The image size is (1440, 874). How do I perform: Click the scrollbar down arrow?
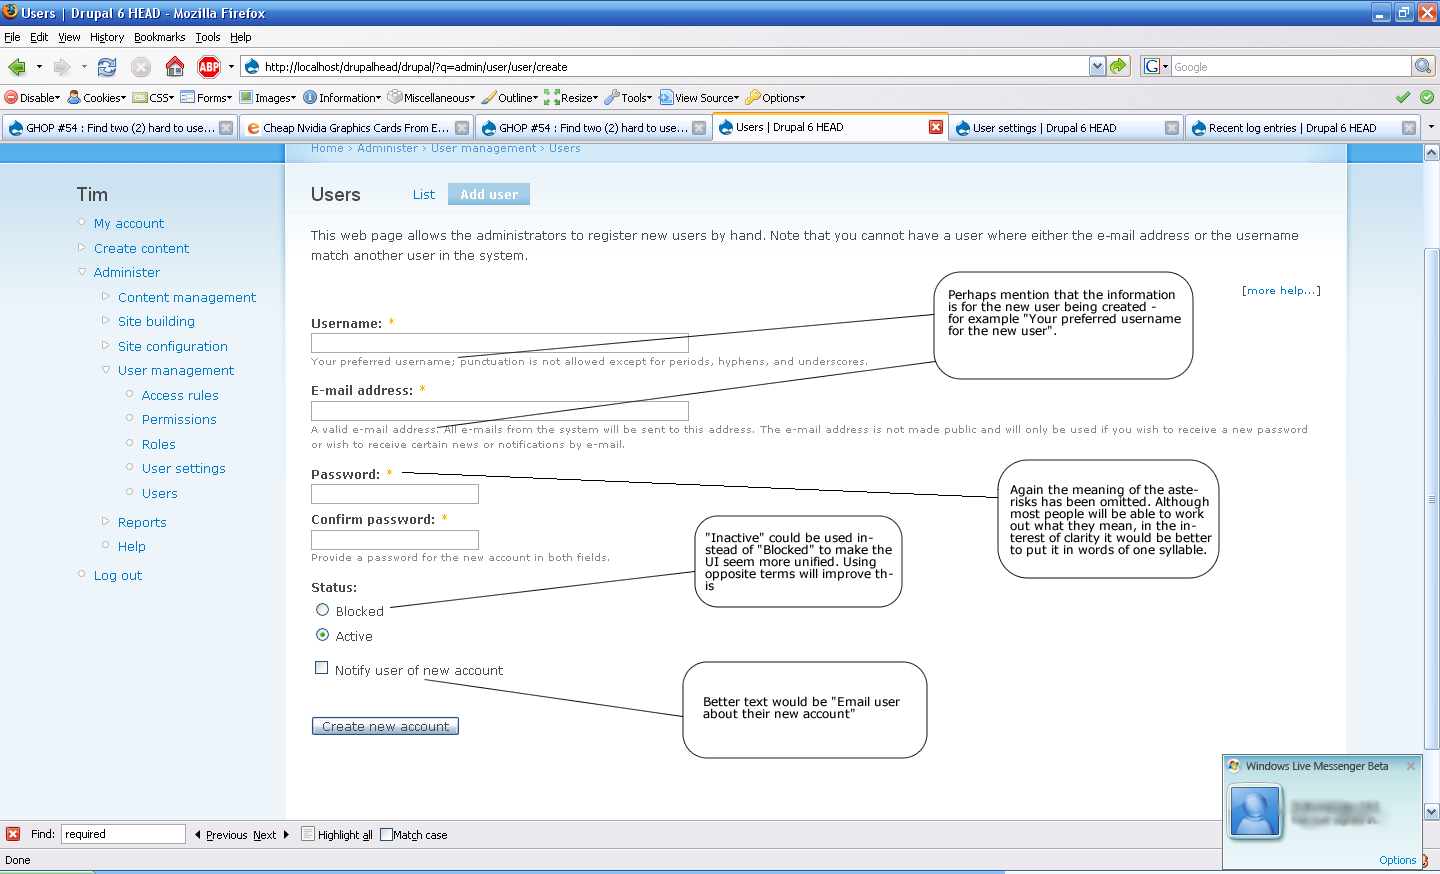click(x=1432, y=812)
